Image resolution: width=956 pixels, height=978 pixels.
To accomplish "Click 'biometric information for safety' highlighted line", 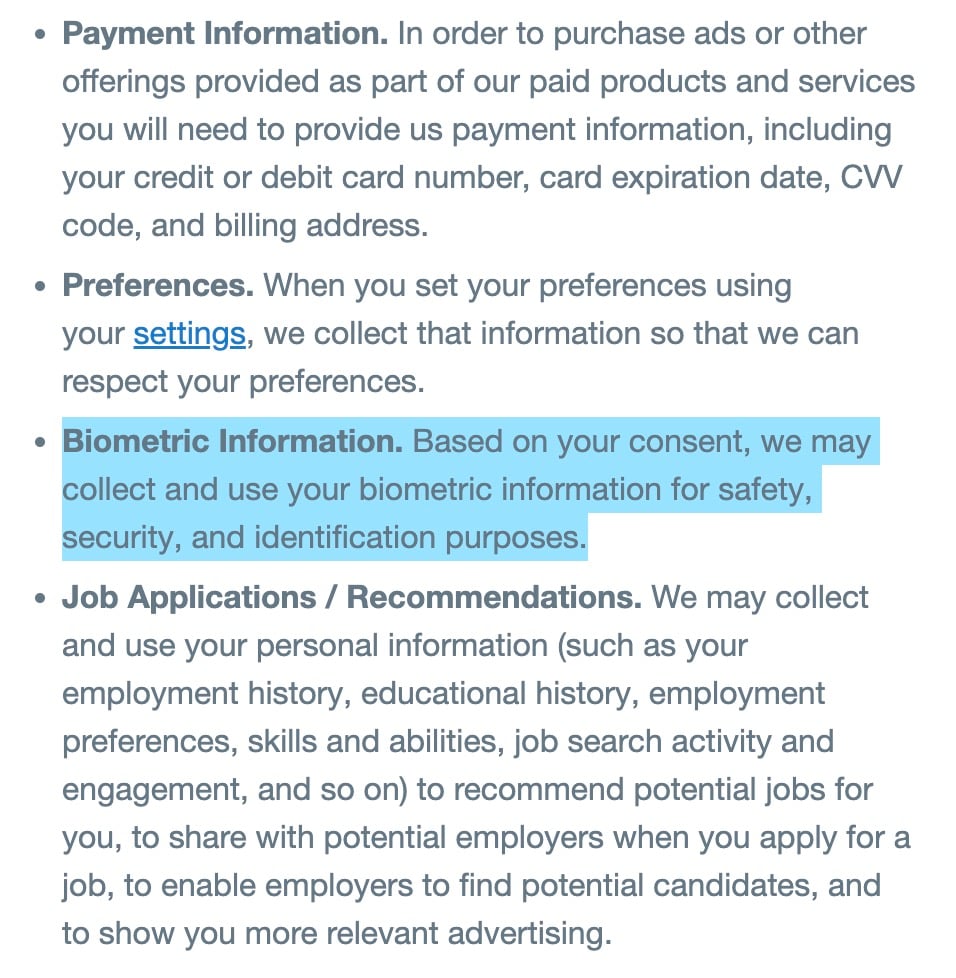I will tap(586, 490).
